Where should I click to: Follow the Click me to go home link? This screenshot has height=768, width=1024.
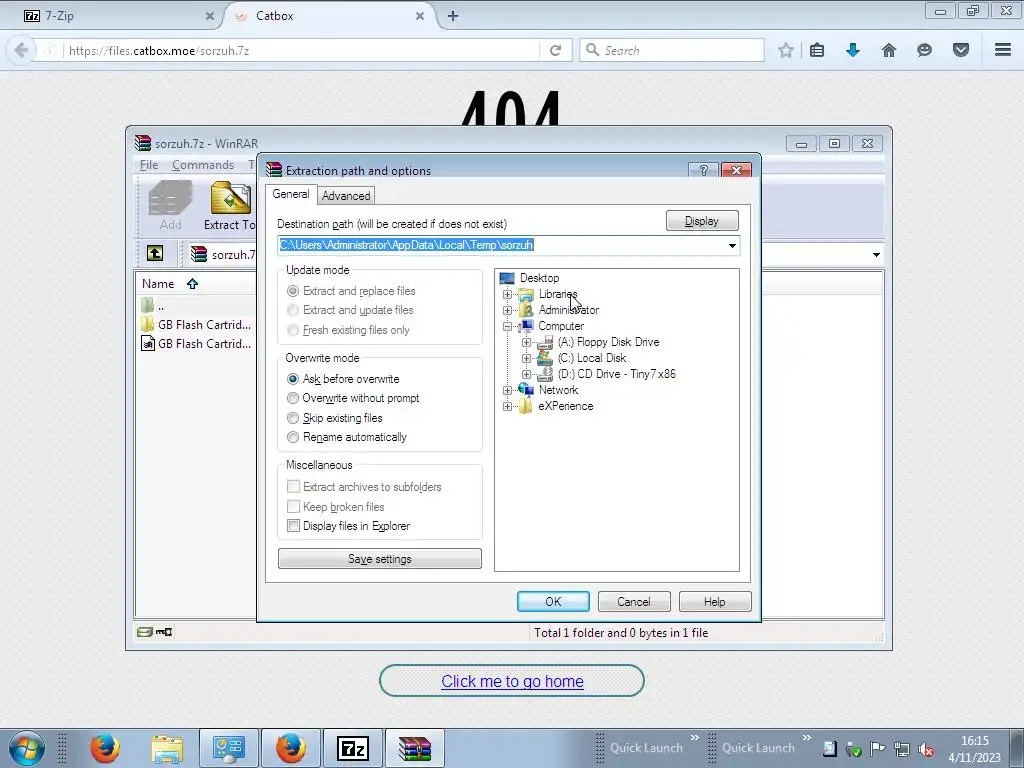coord(512,681)
